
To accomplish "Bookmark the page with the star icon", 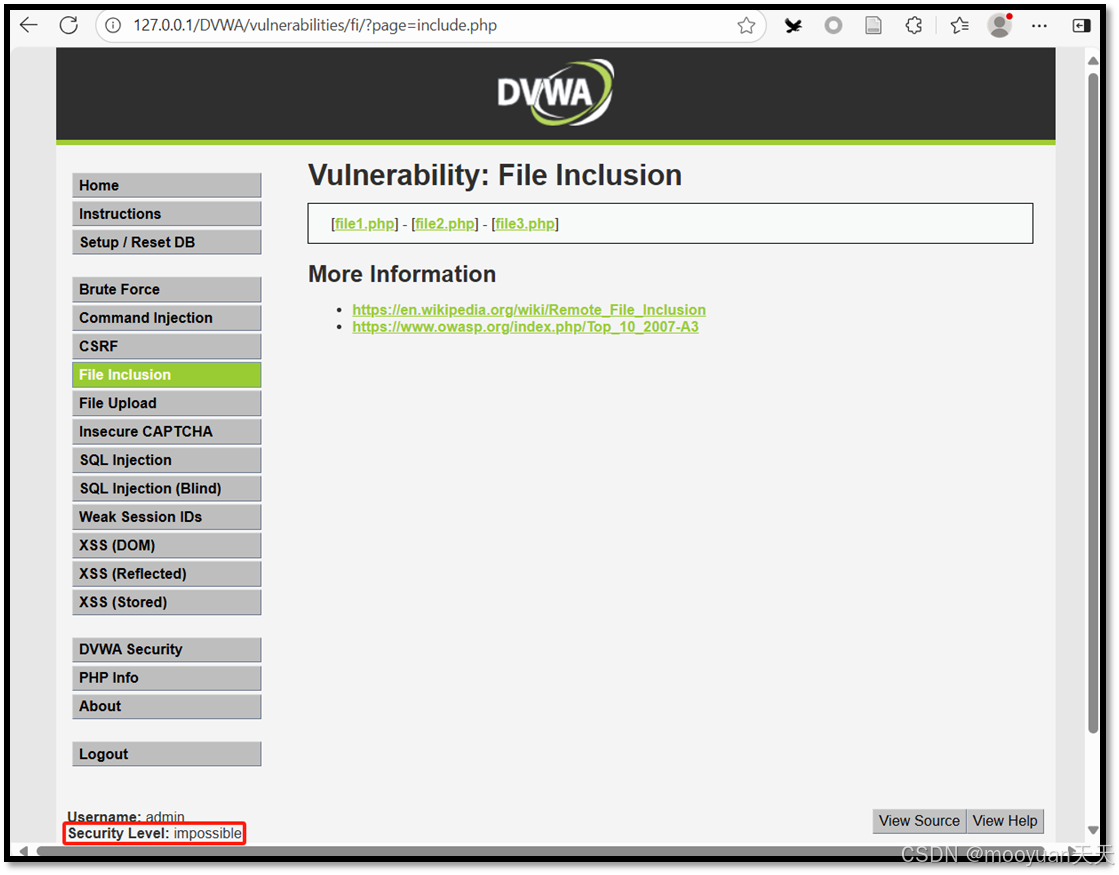I will 746,26.
